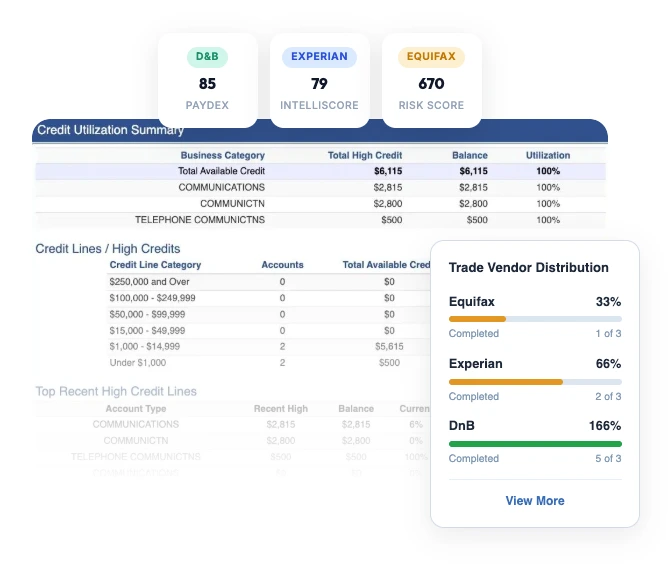
Task: Click the Trade Vendor Distribution title
Action: click(528, 268)
